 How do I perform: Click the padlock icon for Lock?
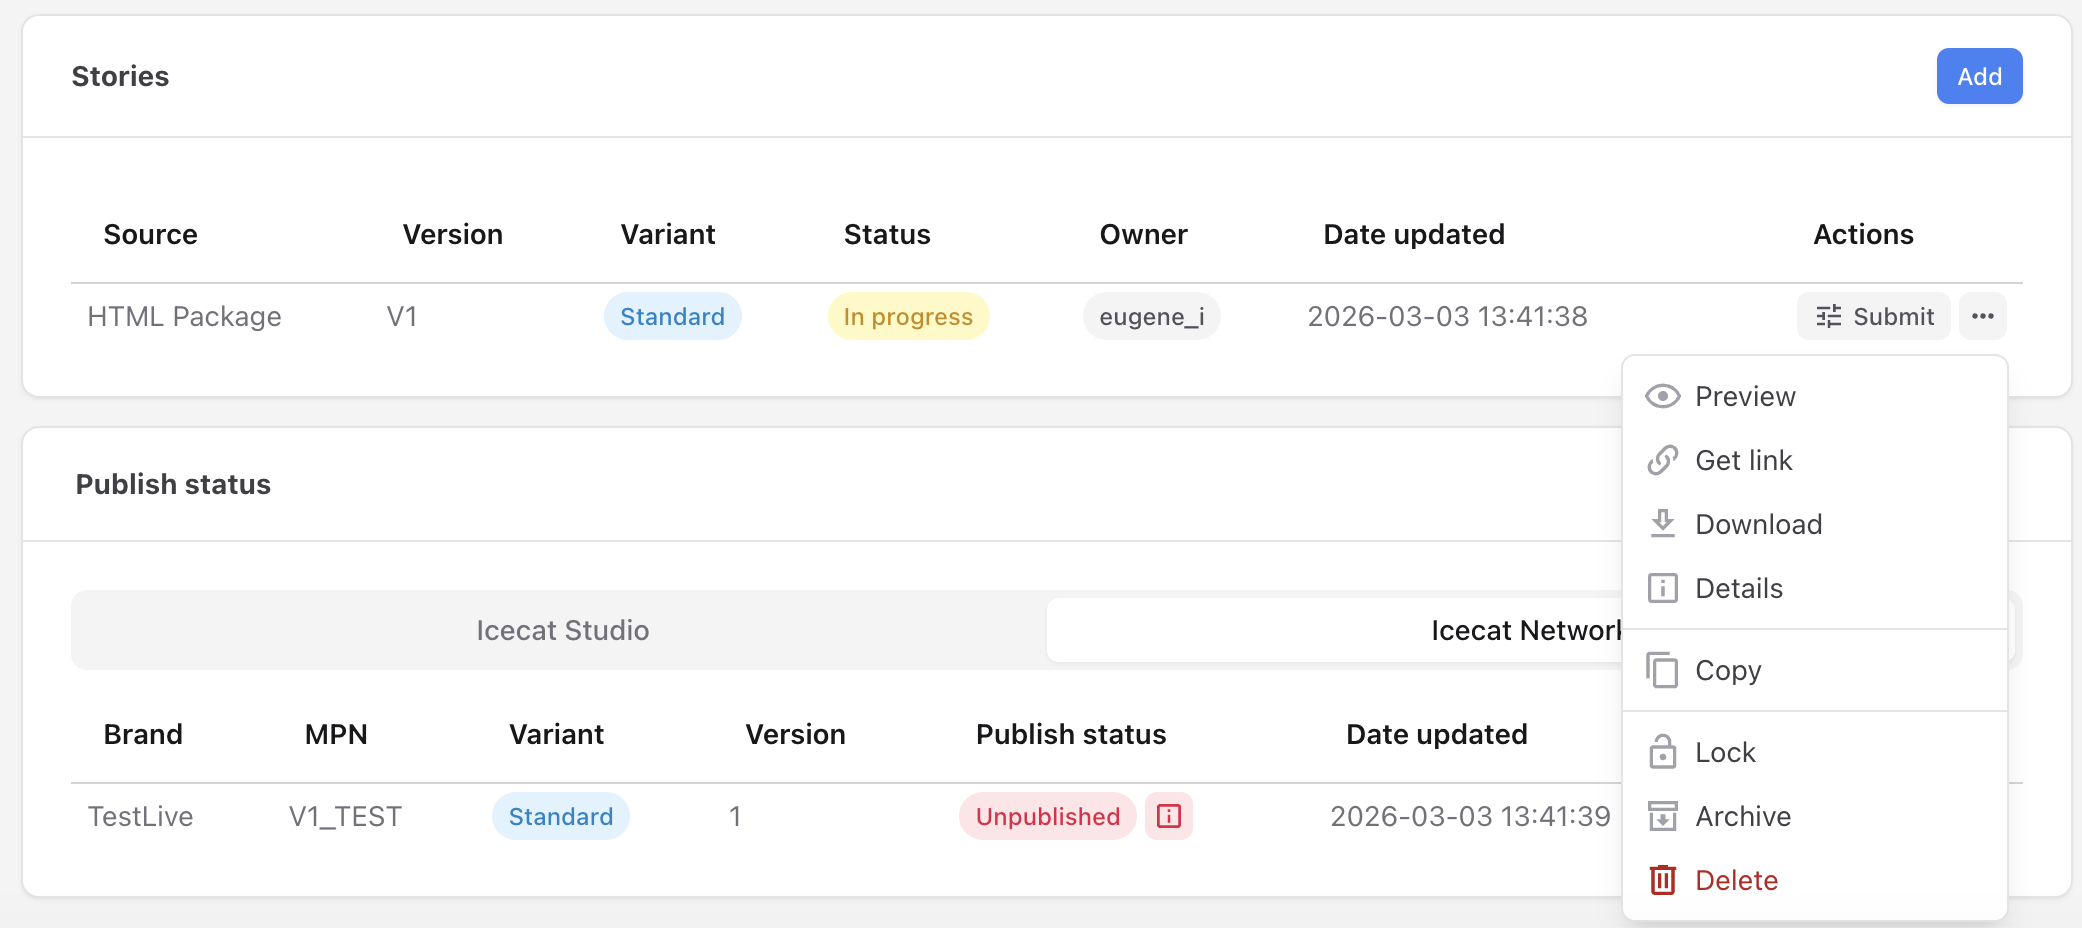(1662, 752)
